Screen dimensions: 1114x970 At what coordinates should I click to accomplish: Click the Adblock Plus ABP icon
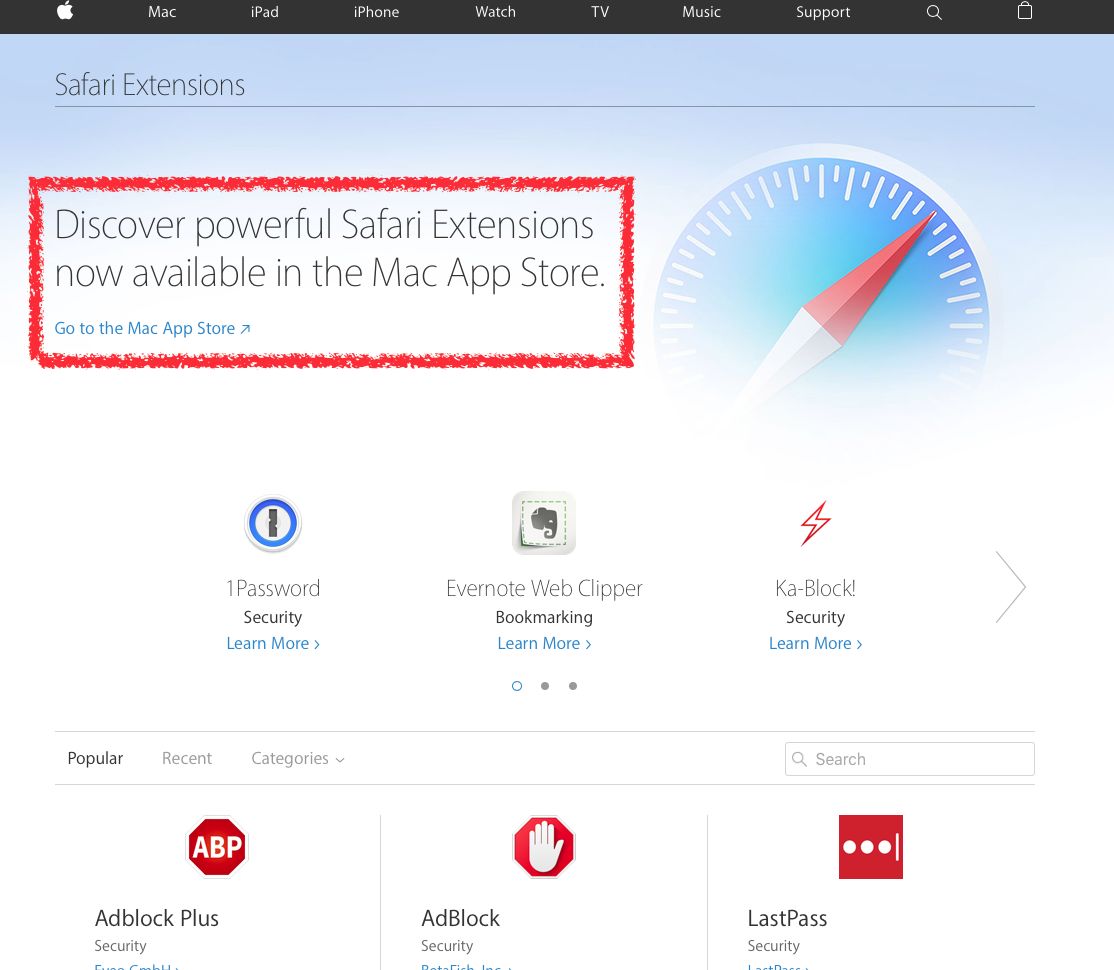(x=217, y=846)
